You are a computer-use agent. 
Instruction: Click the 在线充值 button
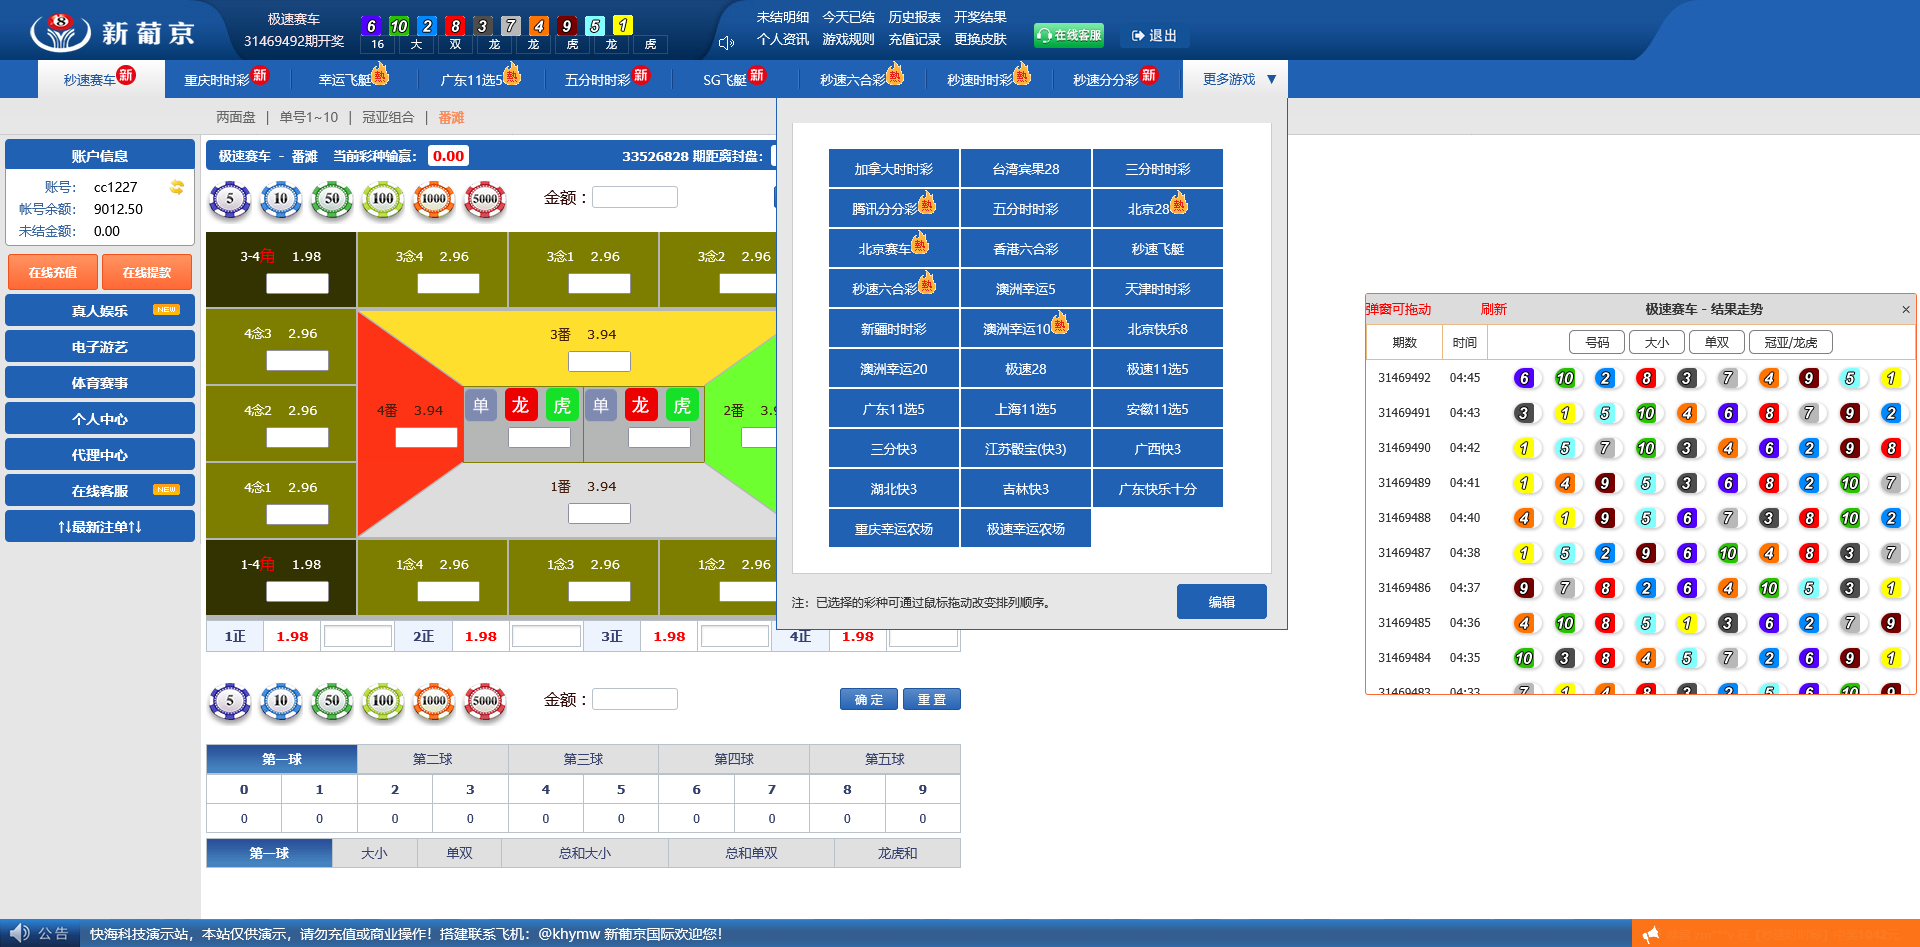coord(53,272)
